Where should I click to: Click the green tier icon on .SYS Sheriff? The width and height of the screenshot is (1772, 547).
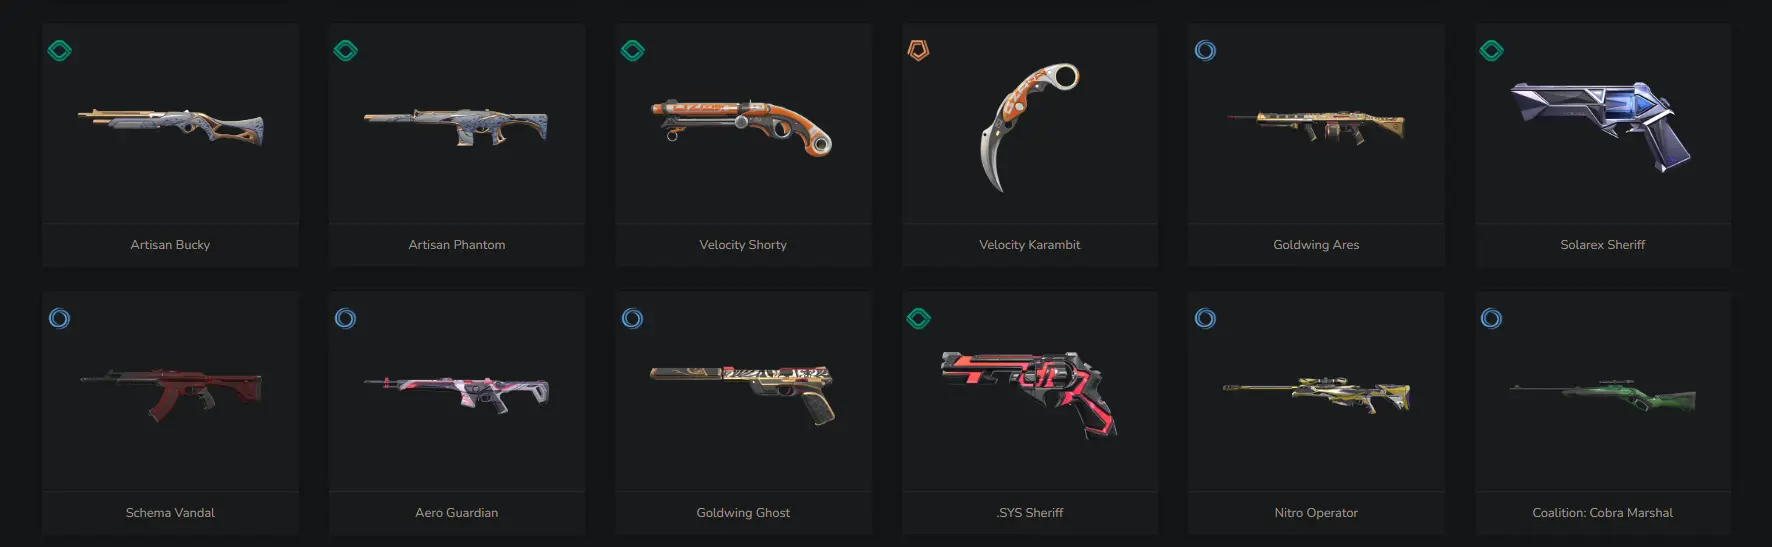919,318
